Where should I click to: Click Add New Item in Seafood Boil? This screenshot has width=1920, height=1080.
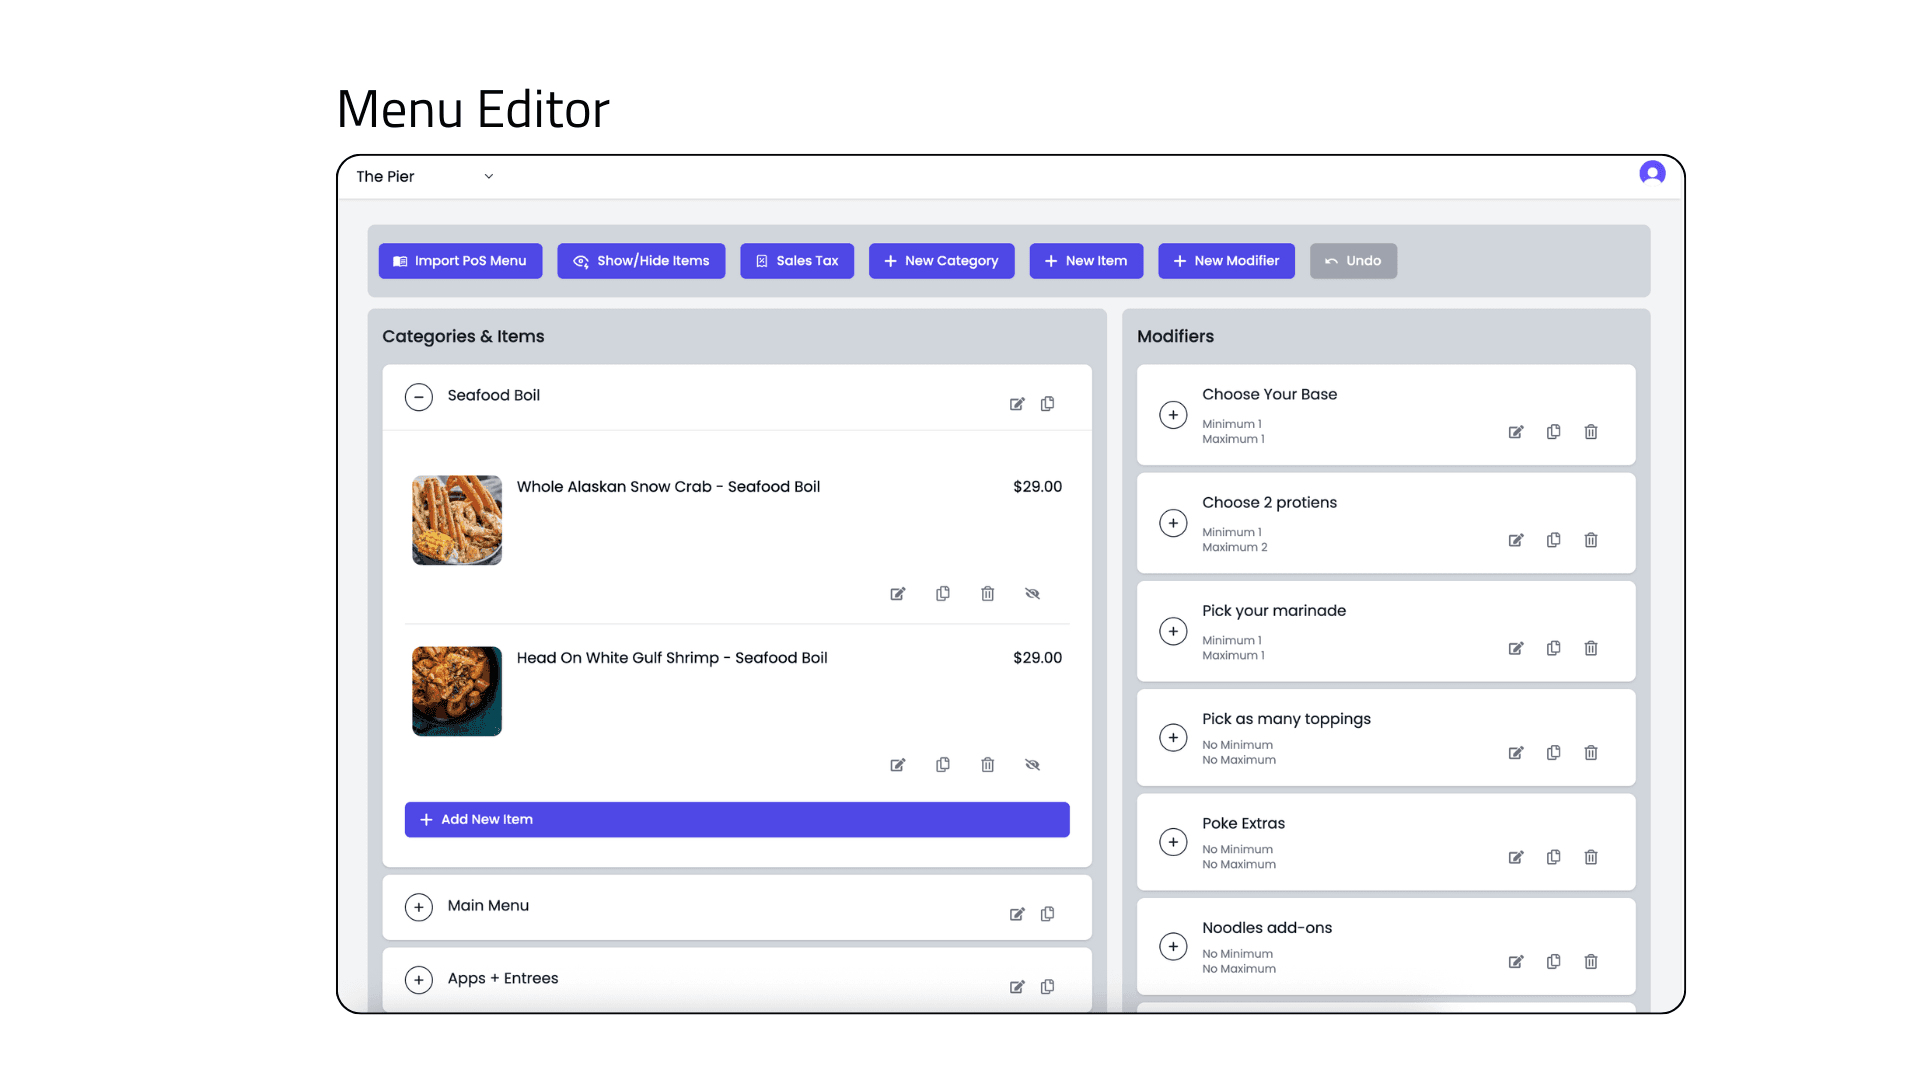pyautogui.click(x=737, y=819)
